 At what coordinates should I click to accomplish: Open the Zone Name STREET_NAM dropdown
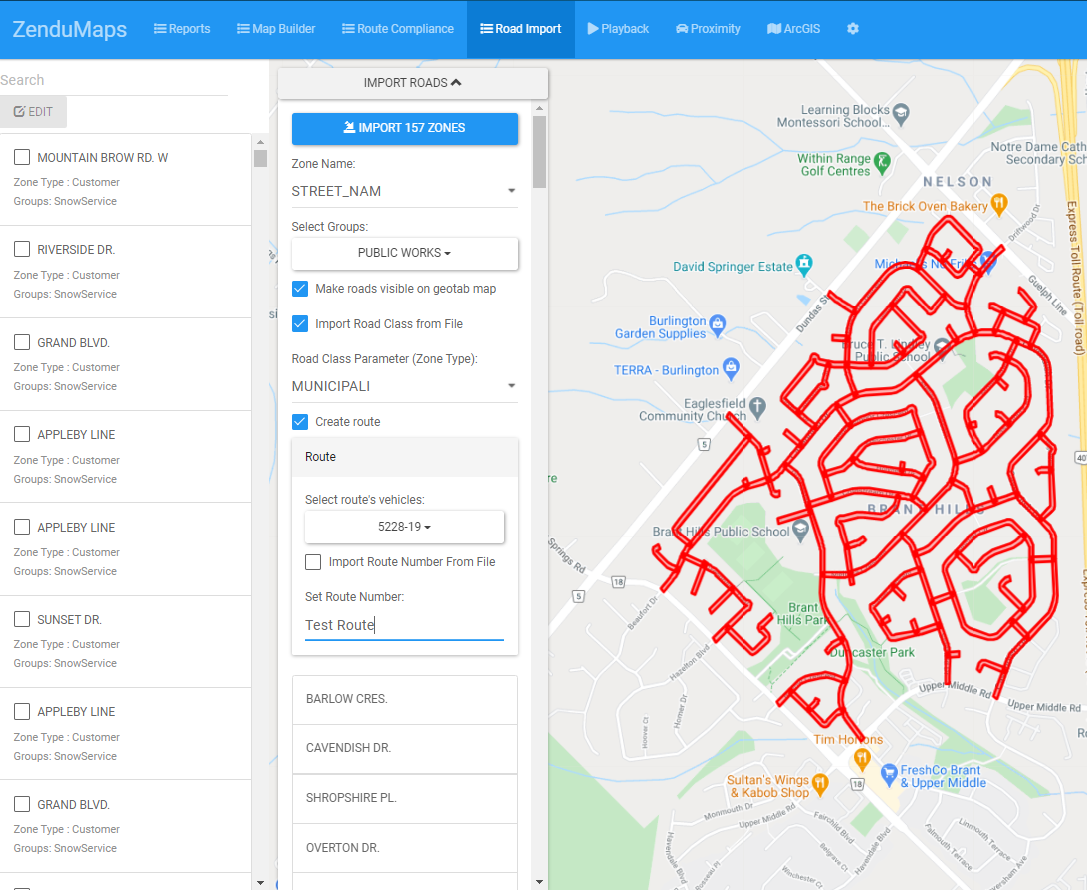404,191
